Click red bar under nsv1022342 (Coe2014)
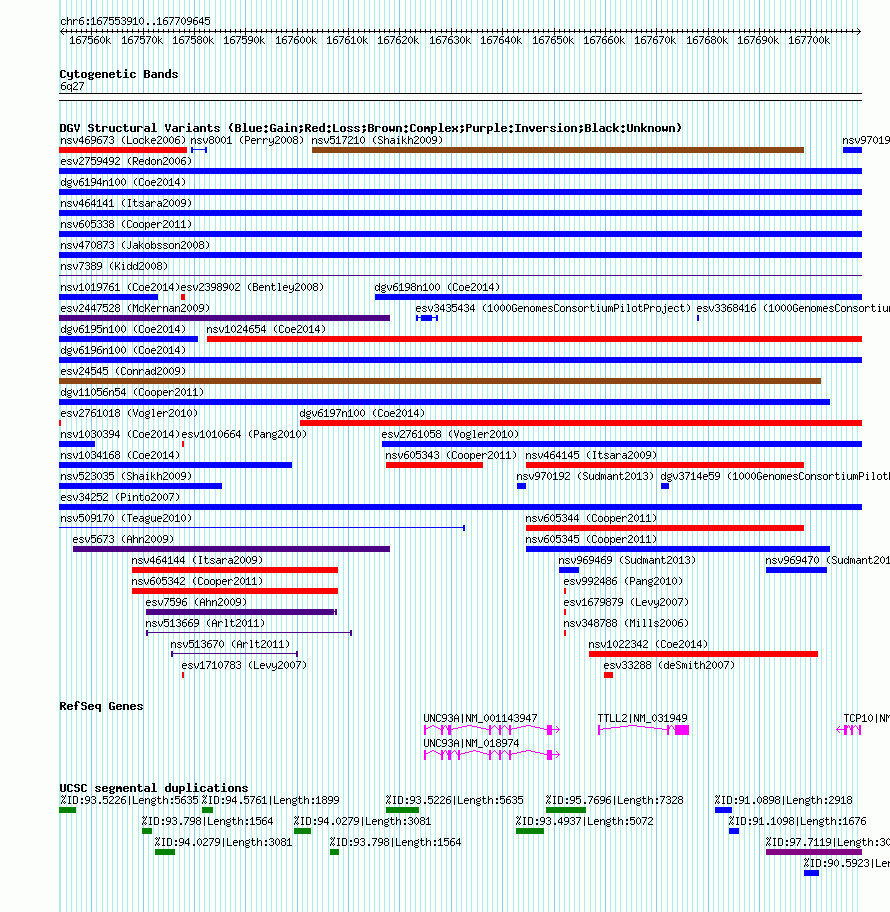This screenshot has width=890, height=912. point(703,654)
